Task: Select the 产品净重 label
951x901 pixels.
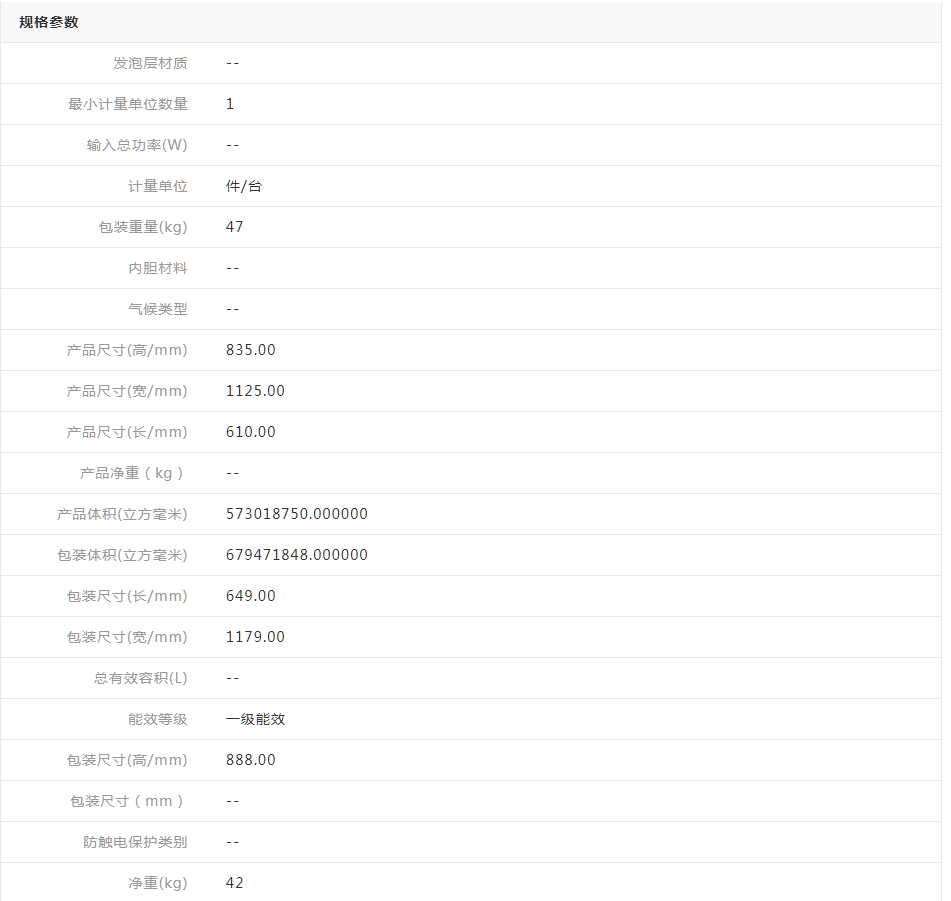Action: (x=133, y=473)
